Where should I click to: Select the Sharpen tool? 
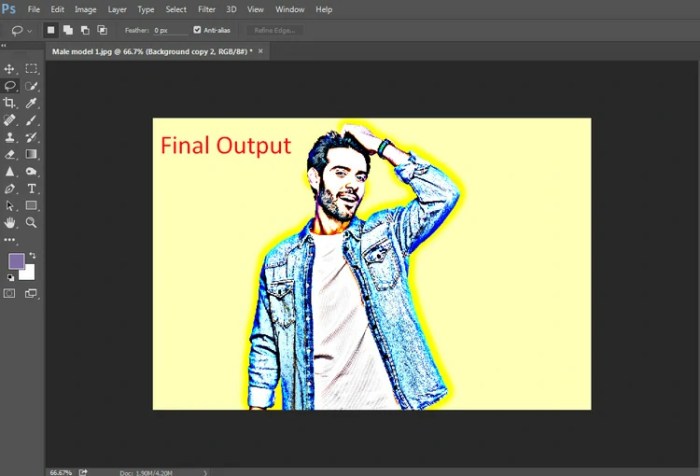click(x=9, y=171)
